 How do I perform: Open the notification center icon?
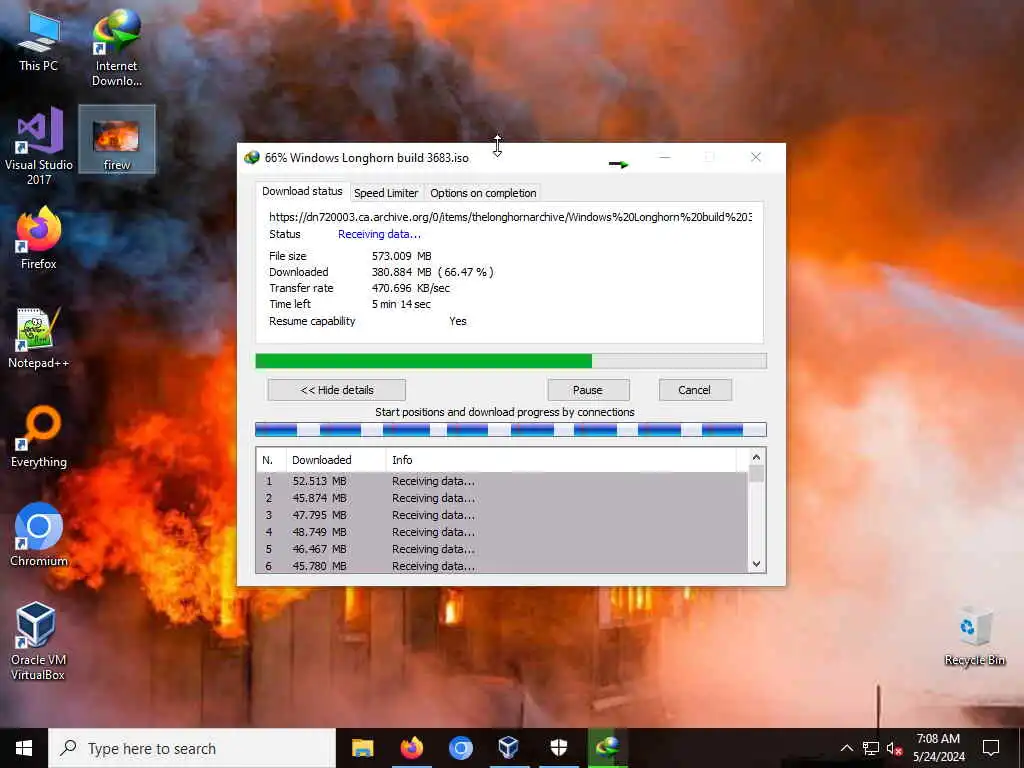[x=991, y=748]
